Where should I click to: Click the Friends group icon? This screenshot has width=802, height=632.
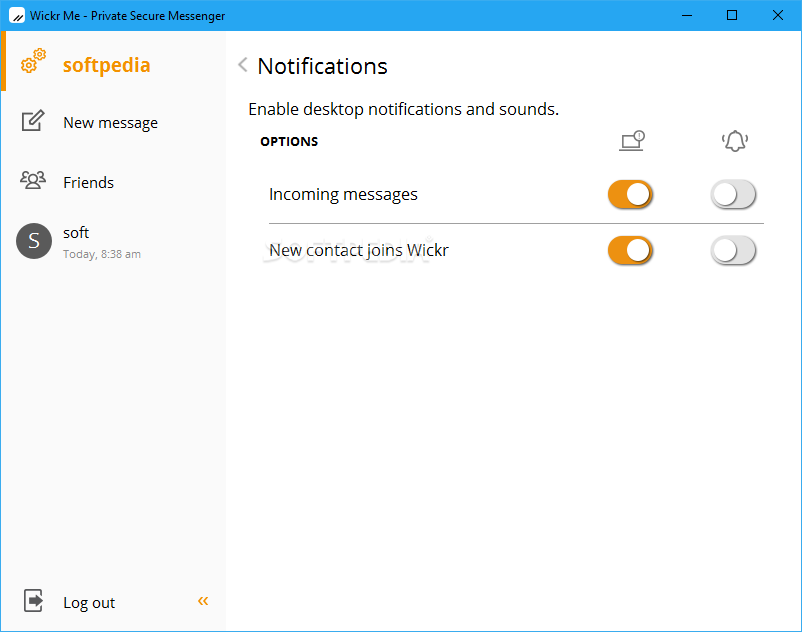tap(33, 180)
